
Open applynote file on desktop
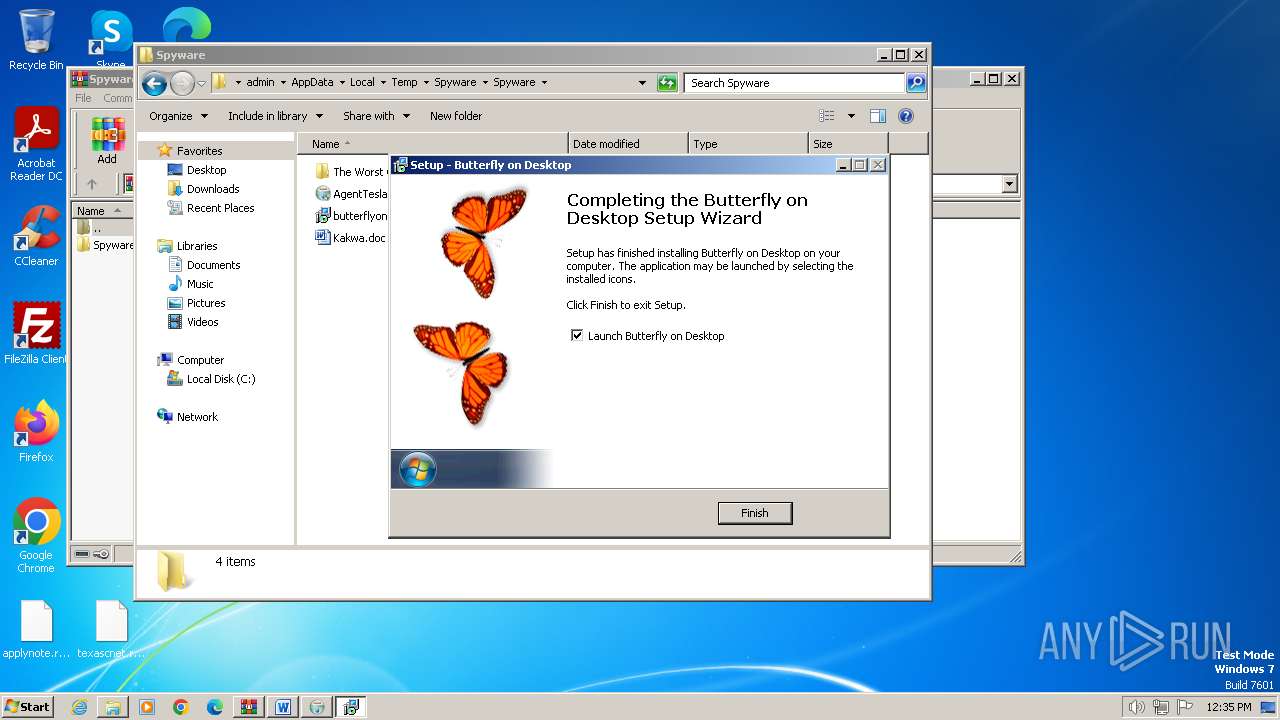coord(36,630)
